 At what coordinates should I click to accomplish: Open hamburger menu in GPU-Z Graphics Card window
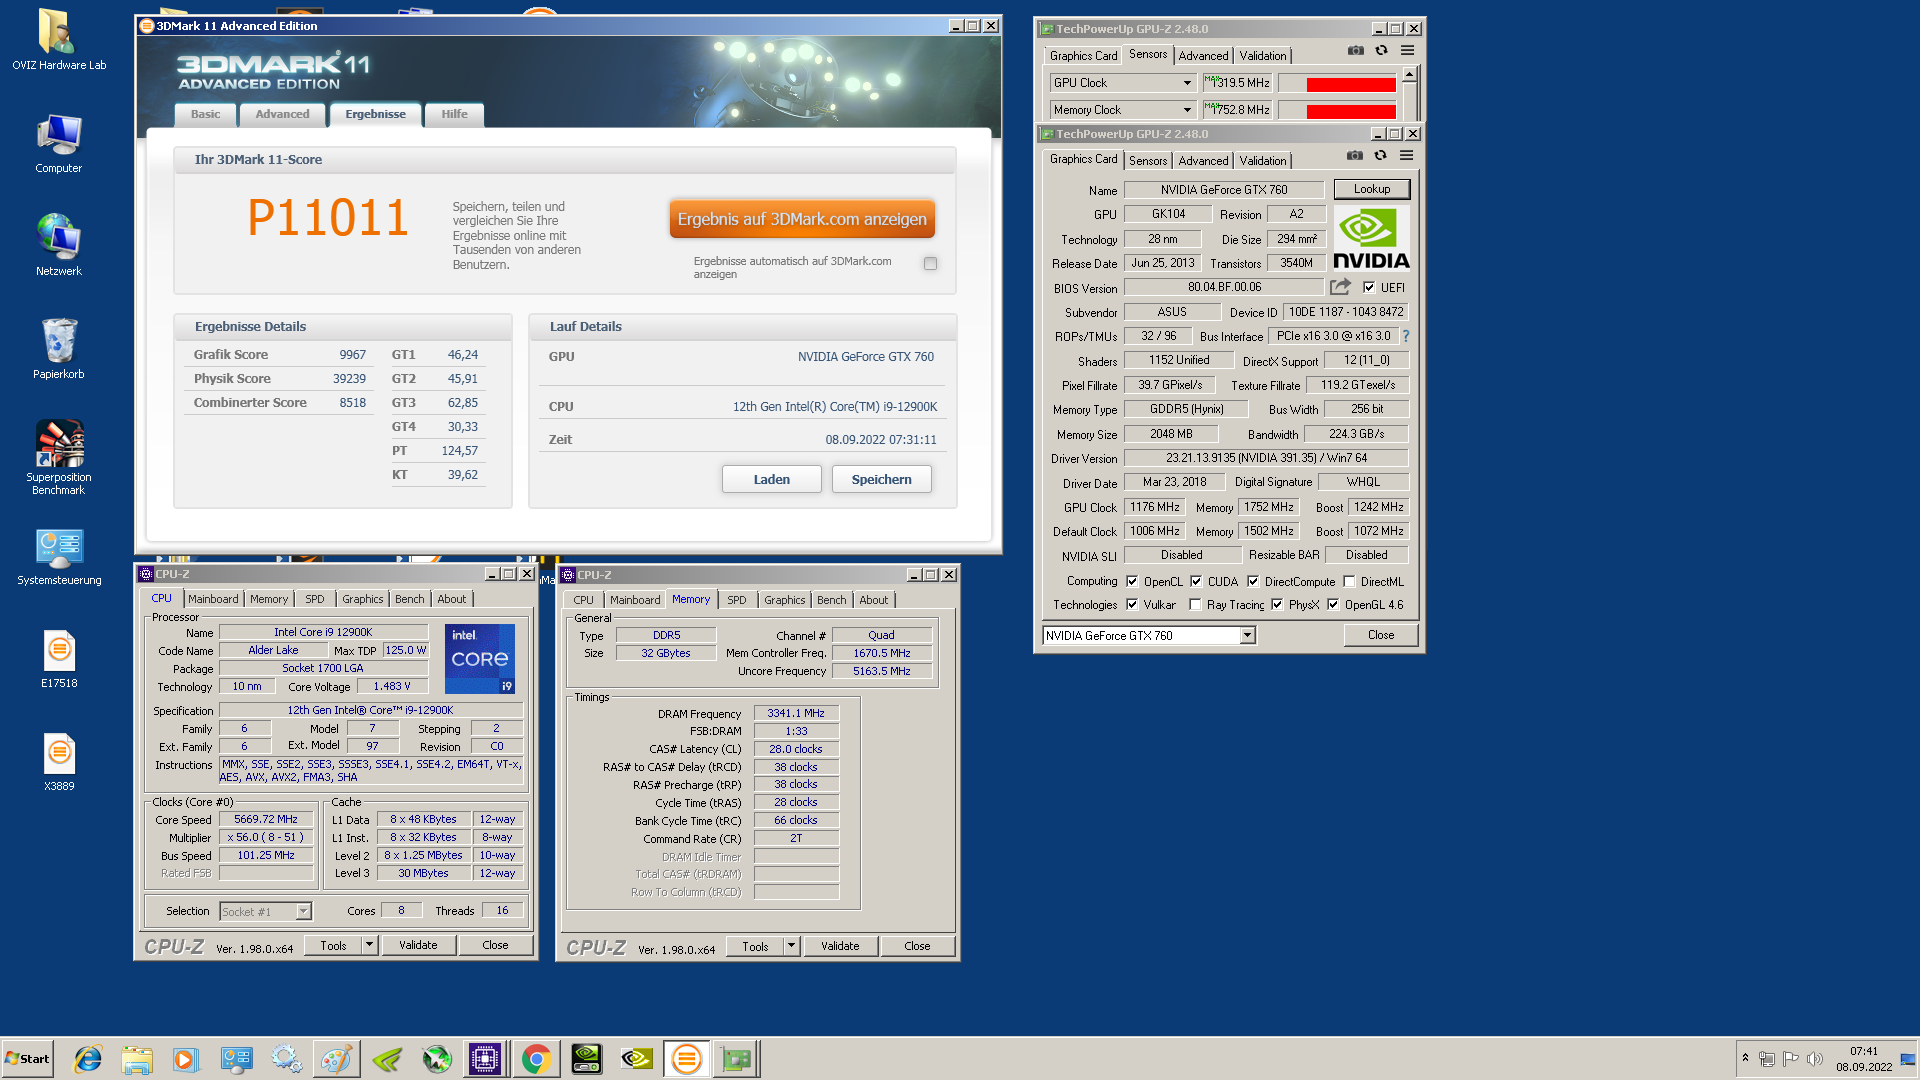(1406, 156)
